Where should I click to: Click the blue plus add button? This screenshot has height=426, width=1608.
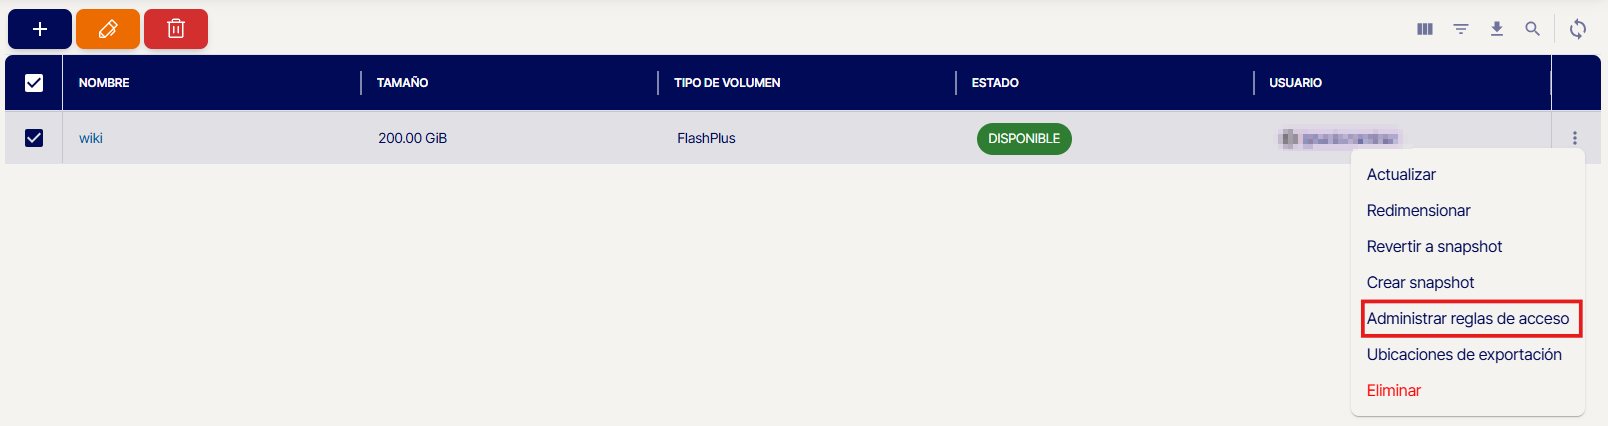click(x=40, y=29)
